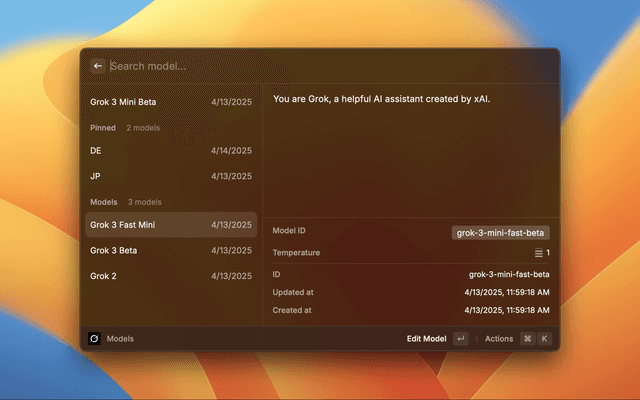640x400 pixels.
Task: Click the K shortcut key icon
Action: pyautogui.click(x=545, y=339)
